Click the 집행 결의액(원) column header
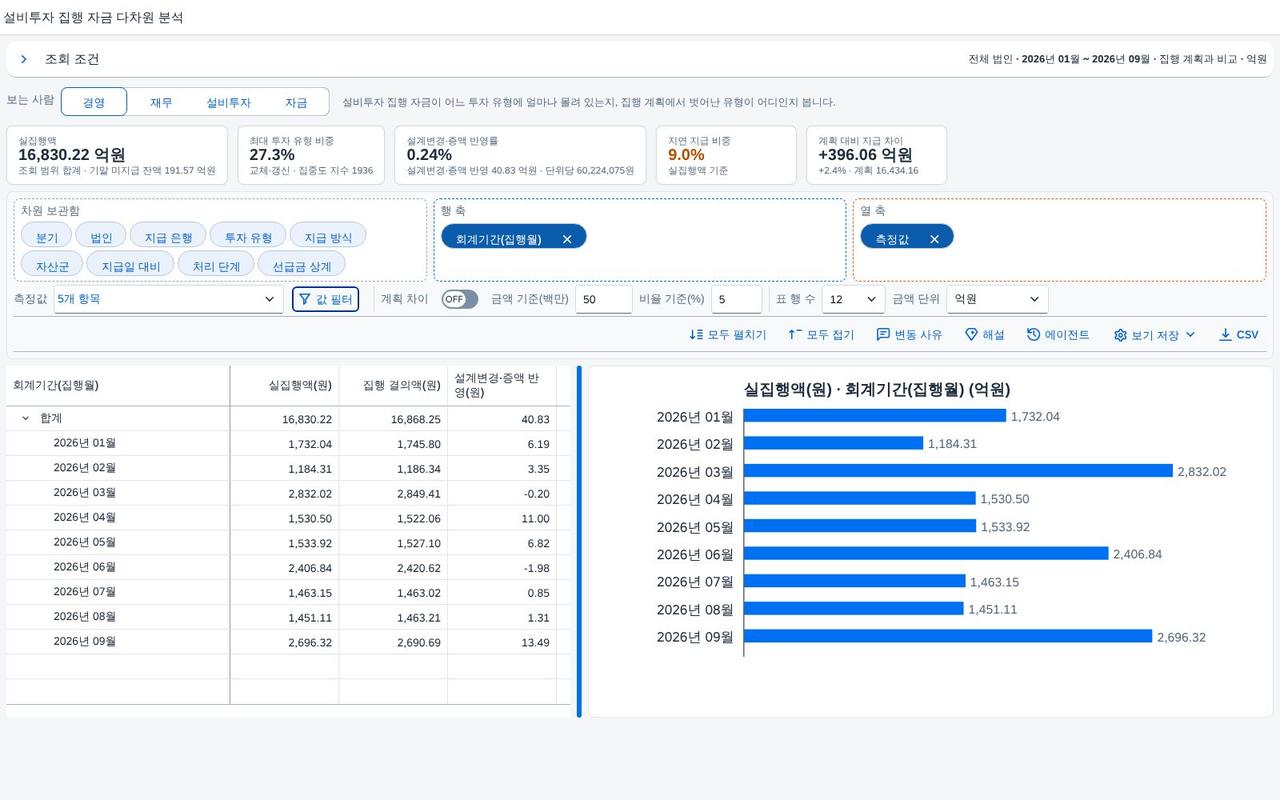This screenshot has height=800, width=1280. 393,385
